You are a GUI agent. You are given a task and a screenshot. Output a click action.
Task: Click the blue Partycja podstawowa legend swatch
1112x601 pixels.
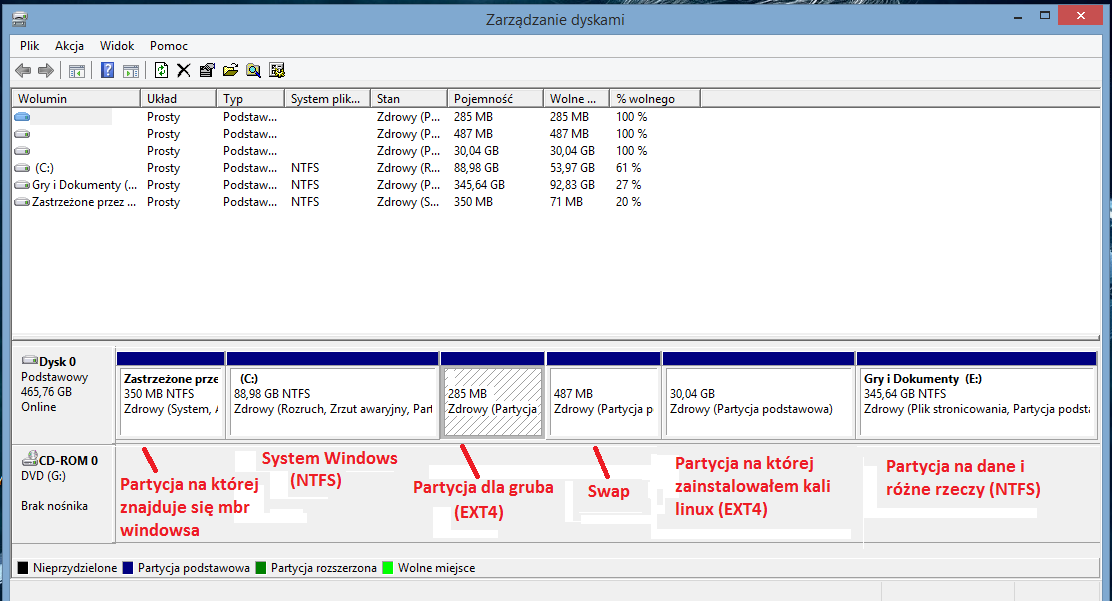coord(128,568)
